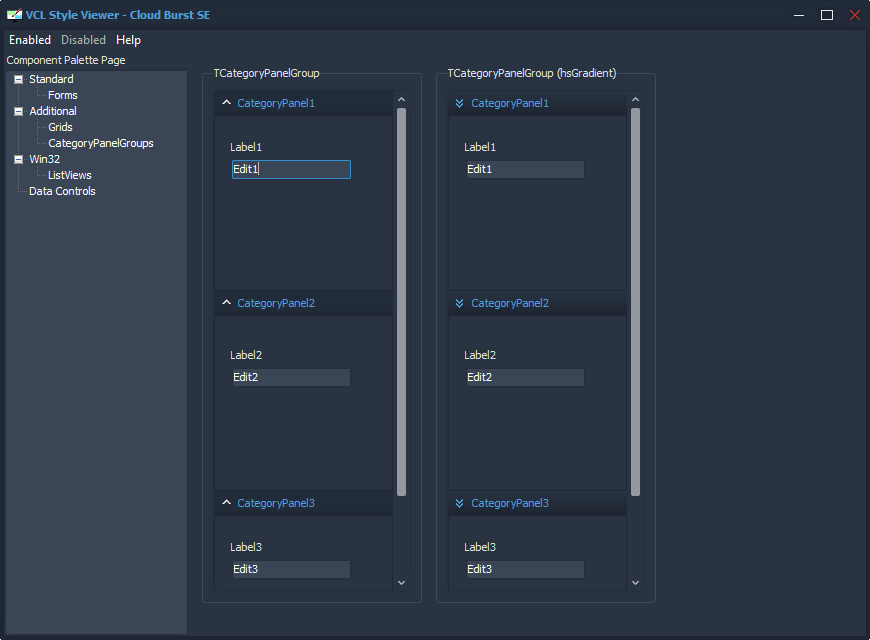Focus the Edit2 field in left group
The height and width of the screenshot is (640, 870).
coord(291,377)
